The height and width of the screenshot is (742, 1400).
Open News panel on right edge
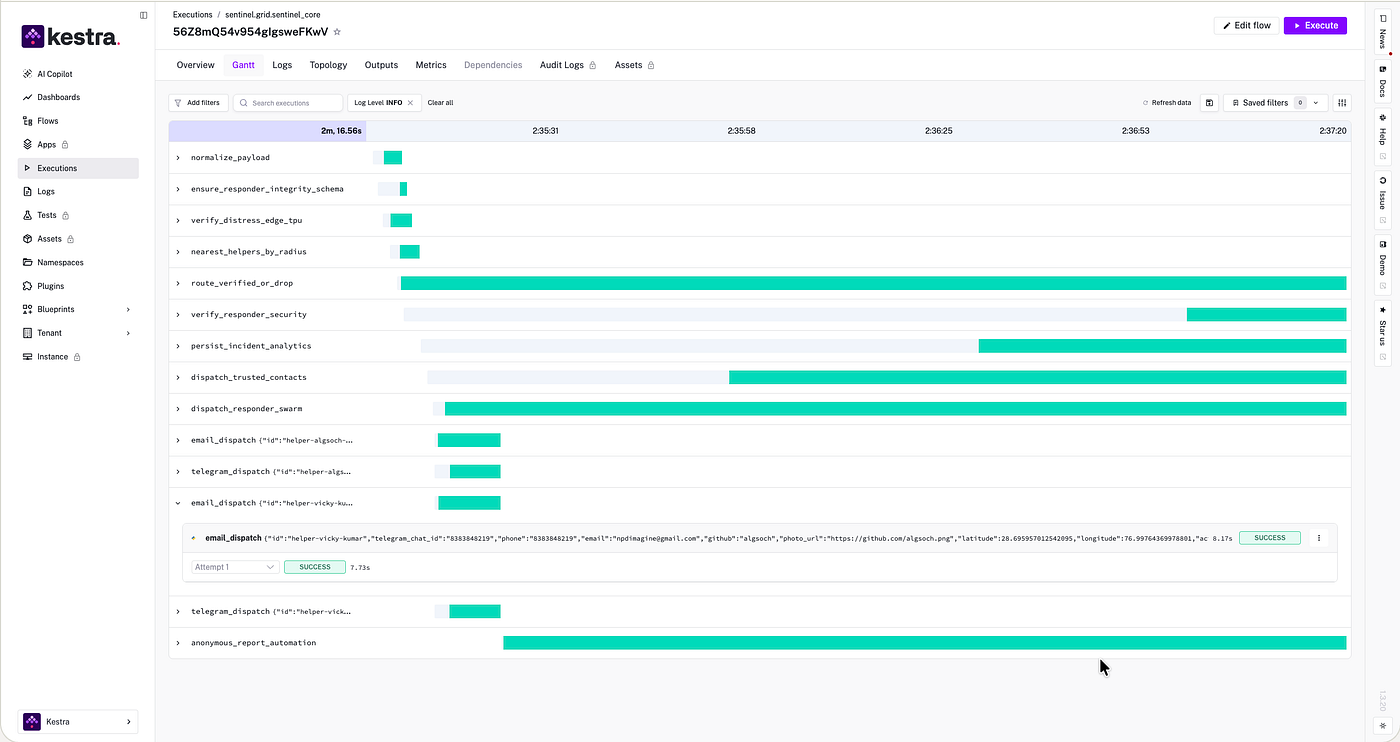tap(1383, 33)
